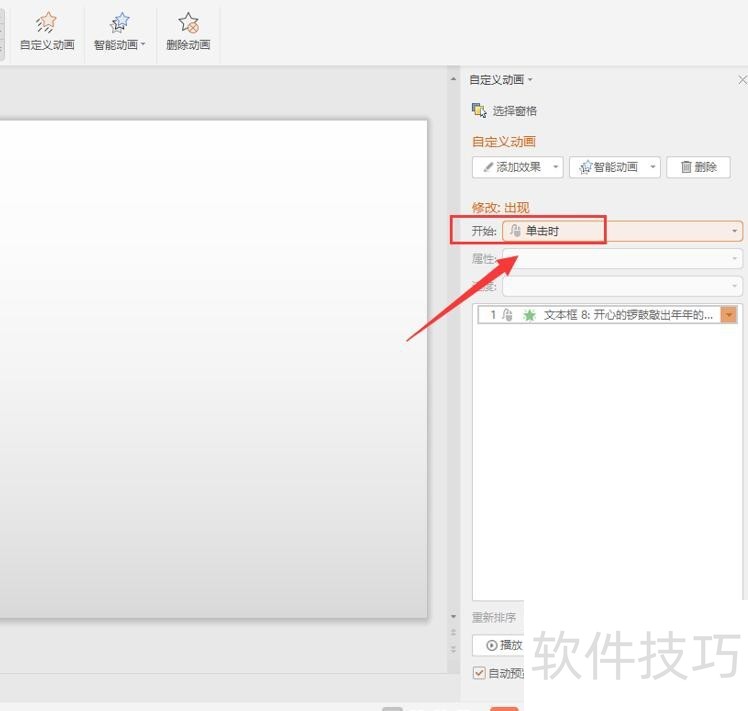Viewport: 748px width, 711px height.
Task: Click the slide canvas area
Action: click(x=213, y=369)
